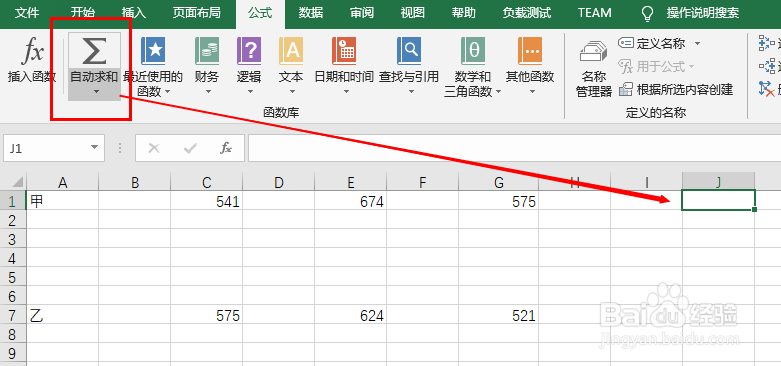This screenshot has width=781, height=366.
Task: Click cell with value 541
Action: tap(207, 200)
